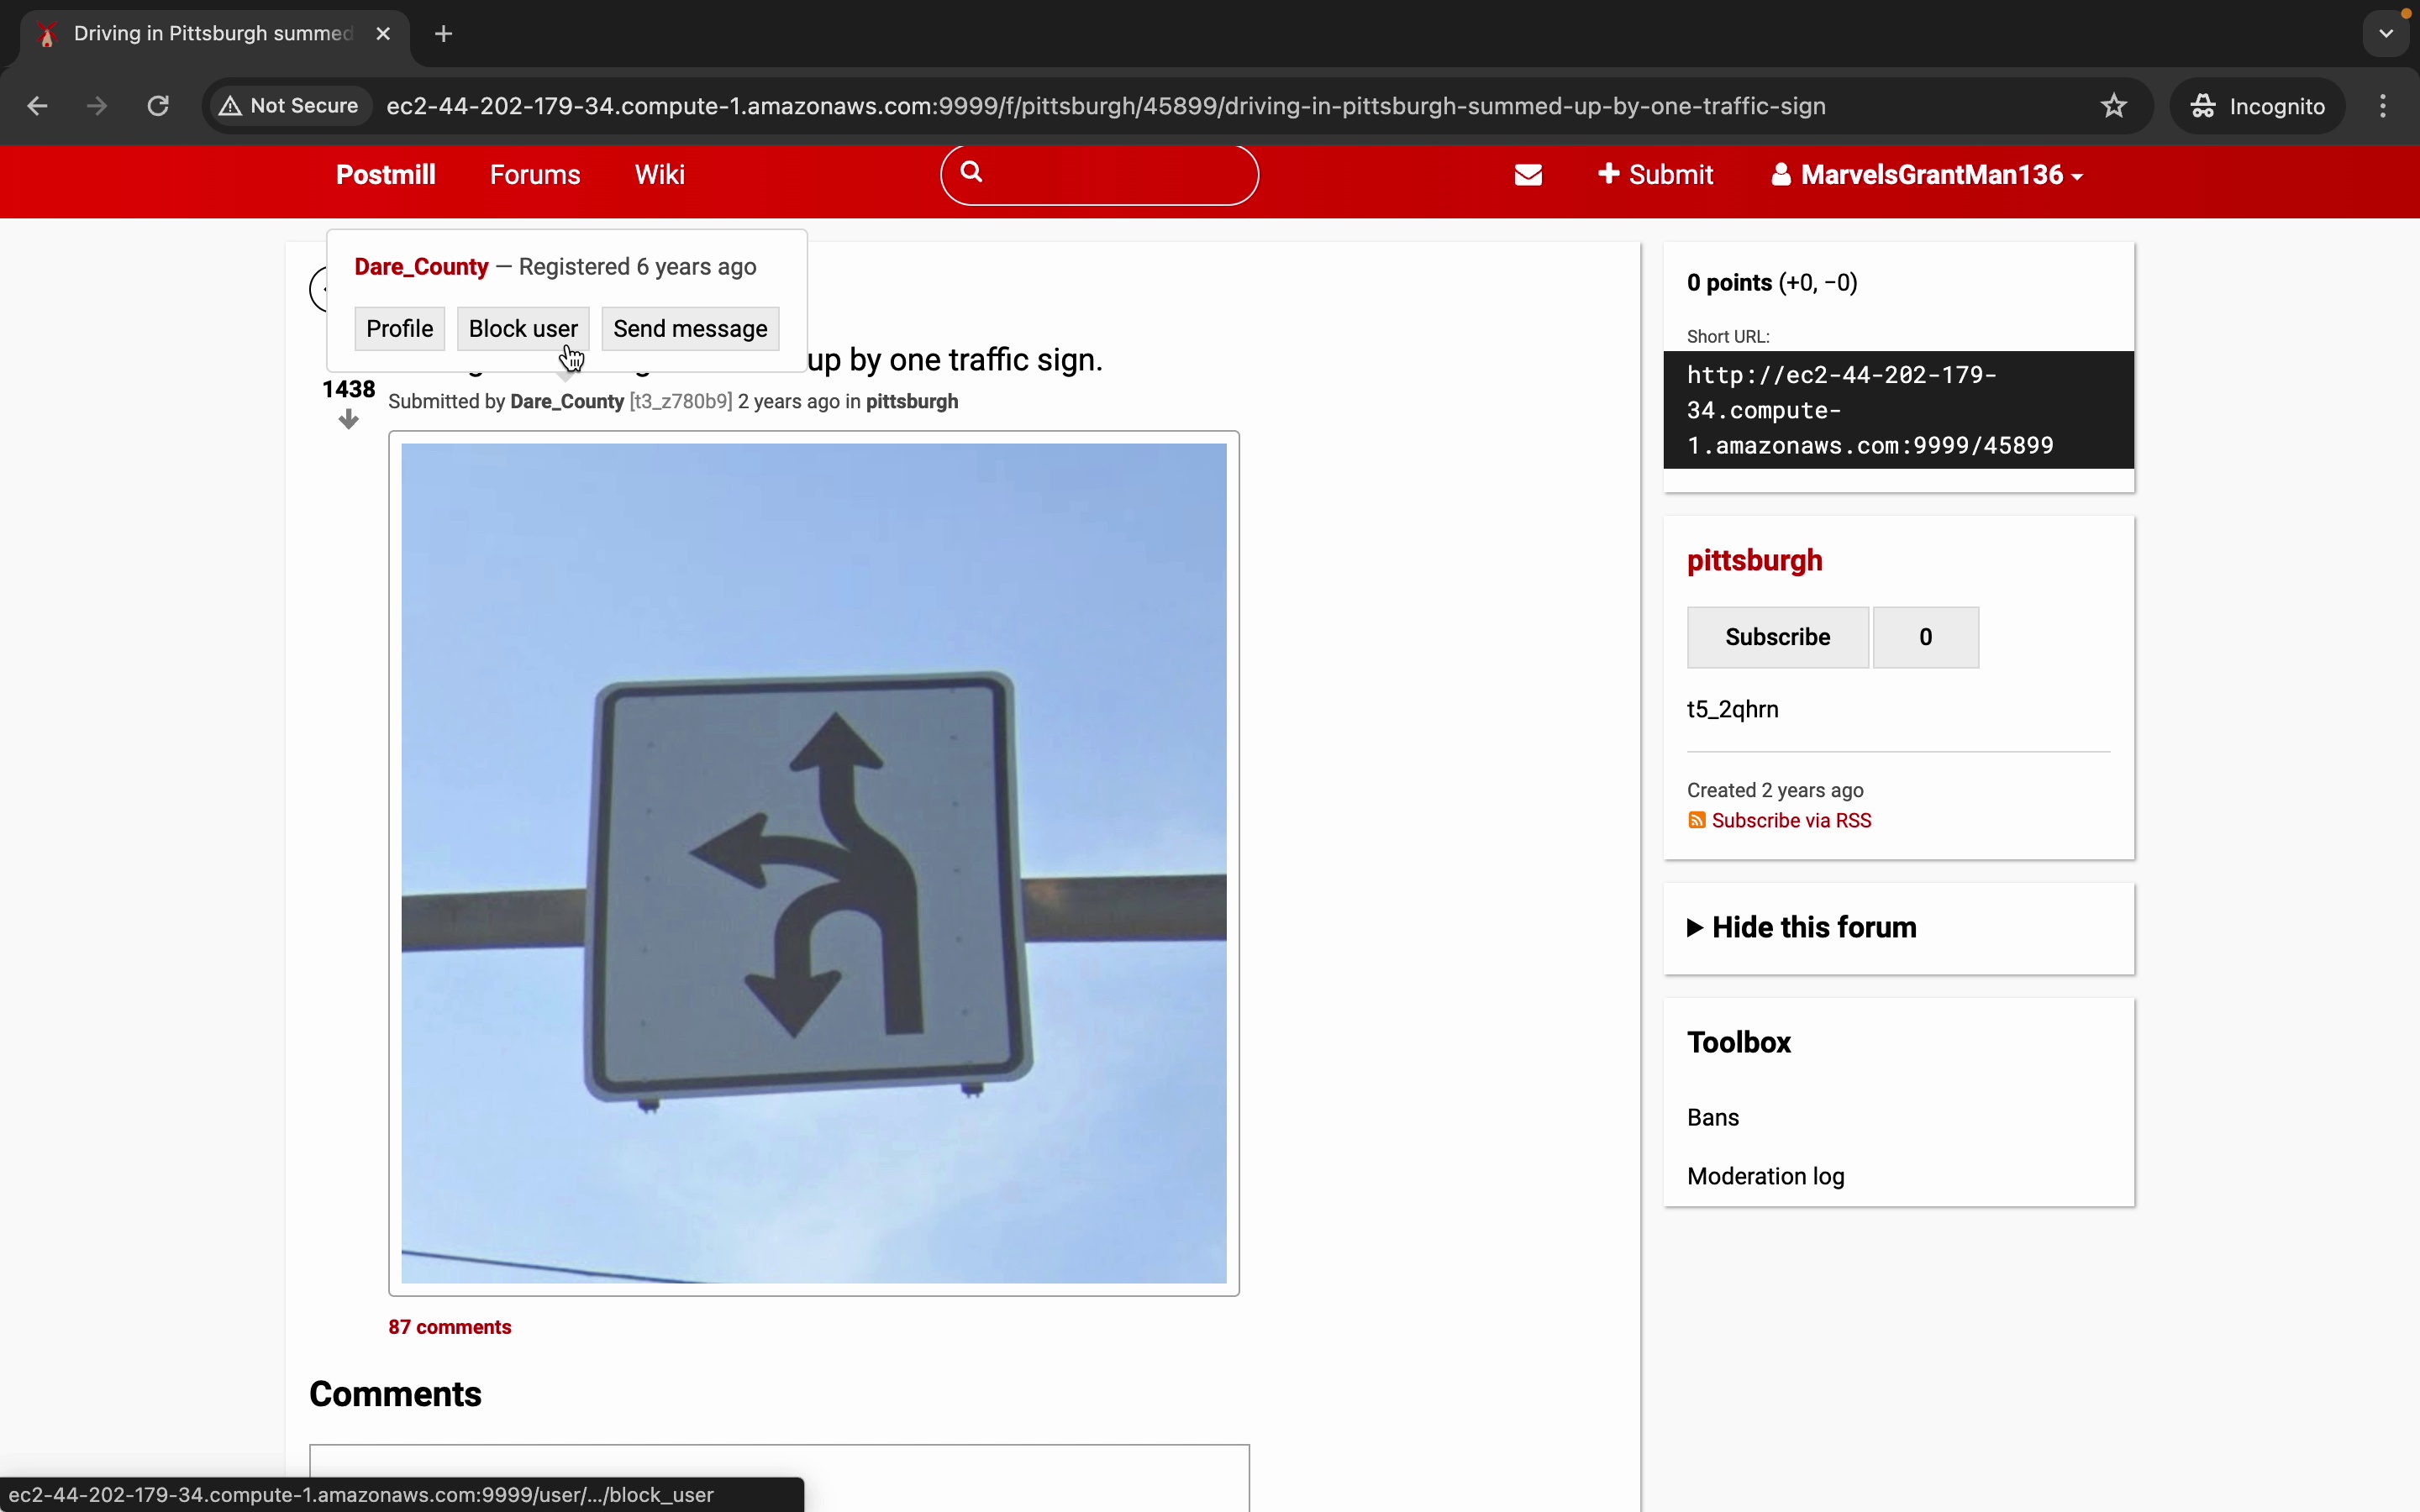Go back with browser back arrow

click(x=38, y=106)
